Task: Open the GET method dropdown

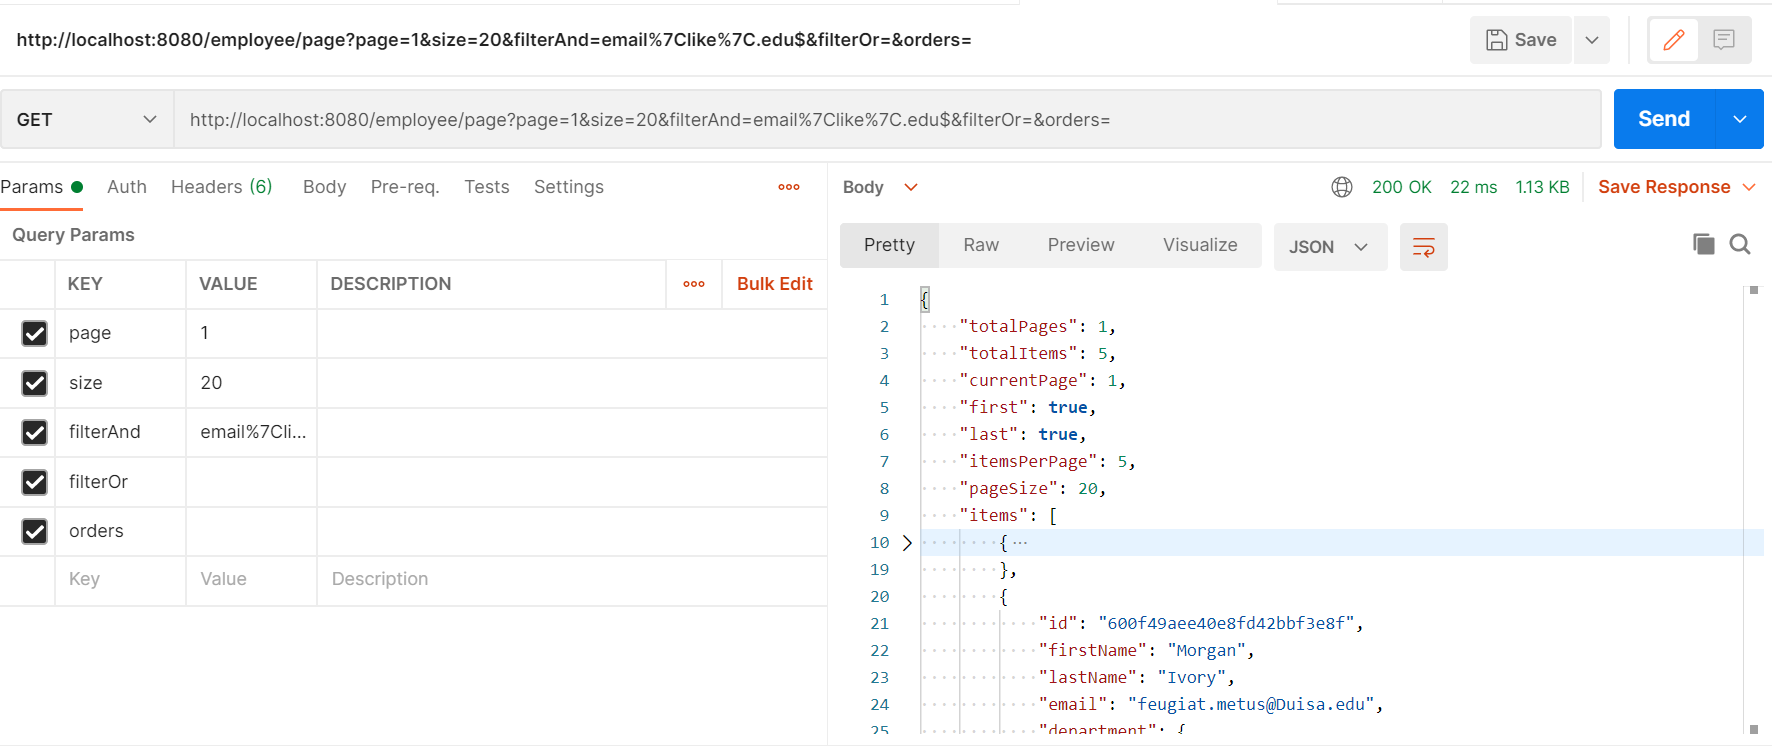Action: click(87, 120)
